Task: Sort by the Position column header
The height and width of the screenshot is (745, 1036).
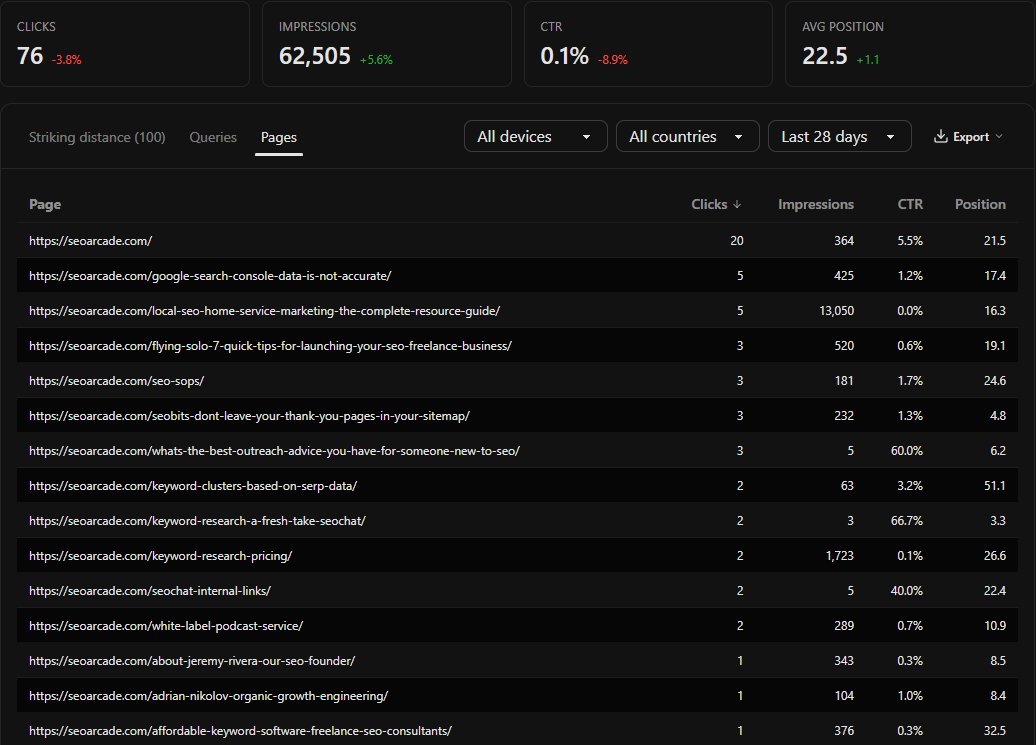Action: click(980, 205)
